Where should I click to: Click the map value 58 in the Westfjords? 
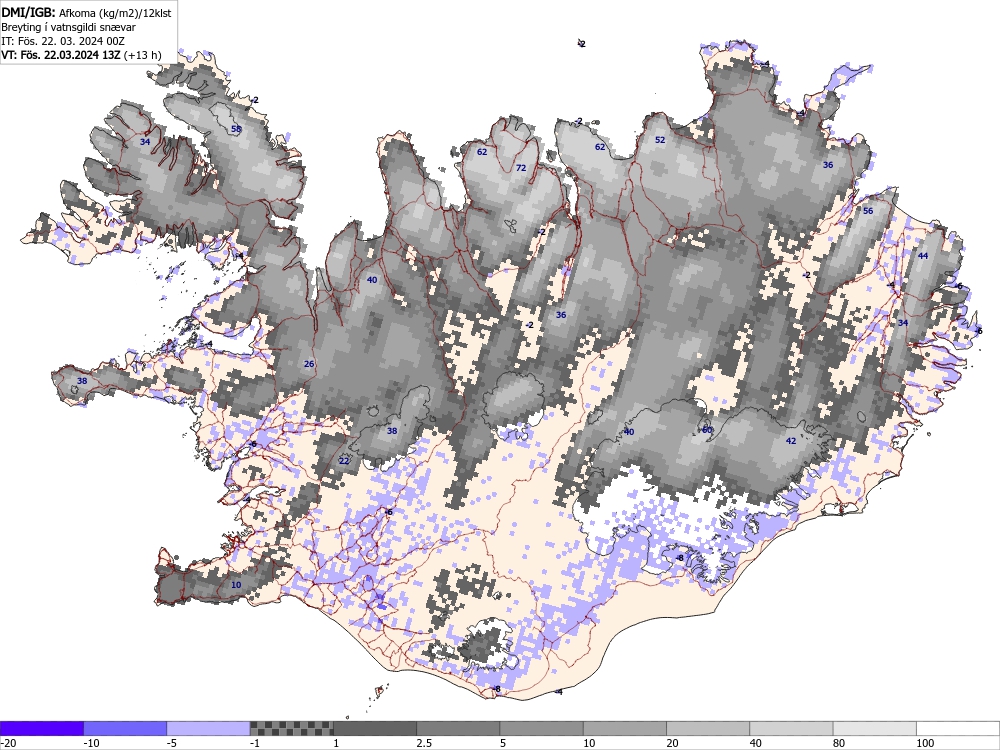pos(236,129)
